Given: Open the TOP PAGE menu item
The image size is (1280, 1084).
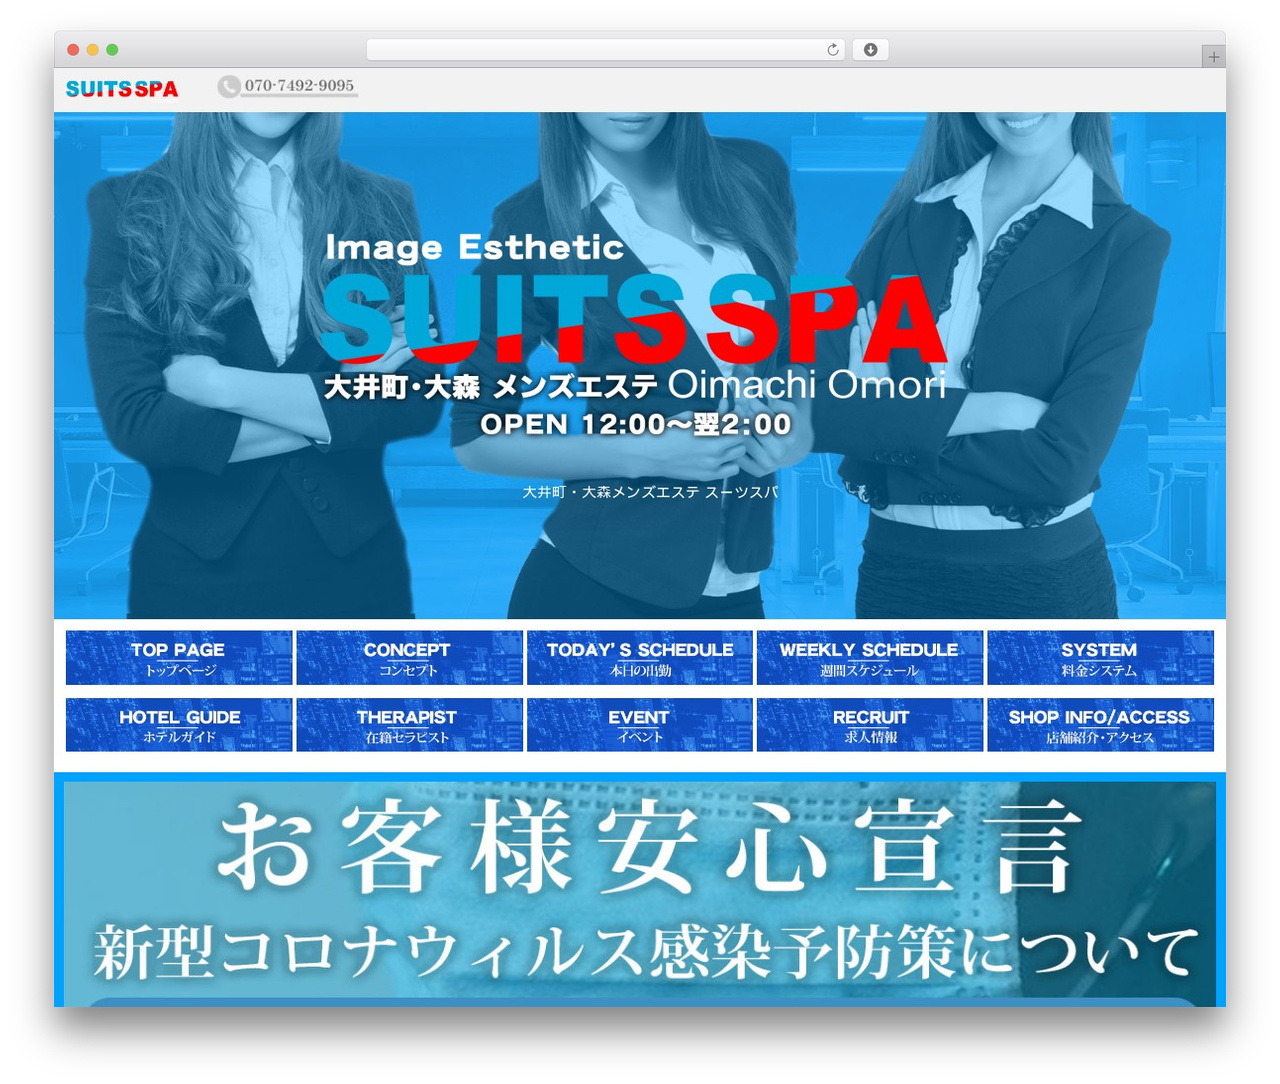Looking at the screenshot, I should point(179,658).
